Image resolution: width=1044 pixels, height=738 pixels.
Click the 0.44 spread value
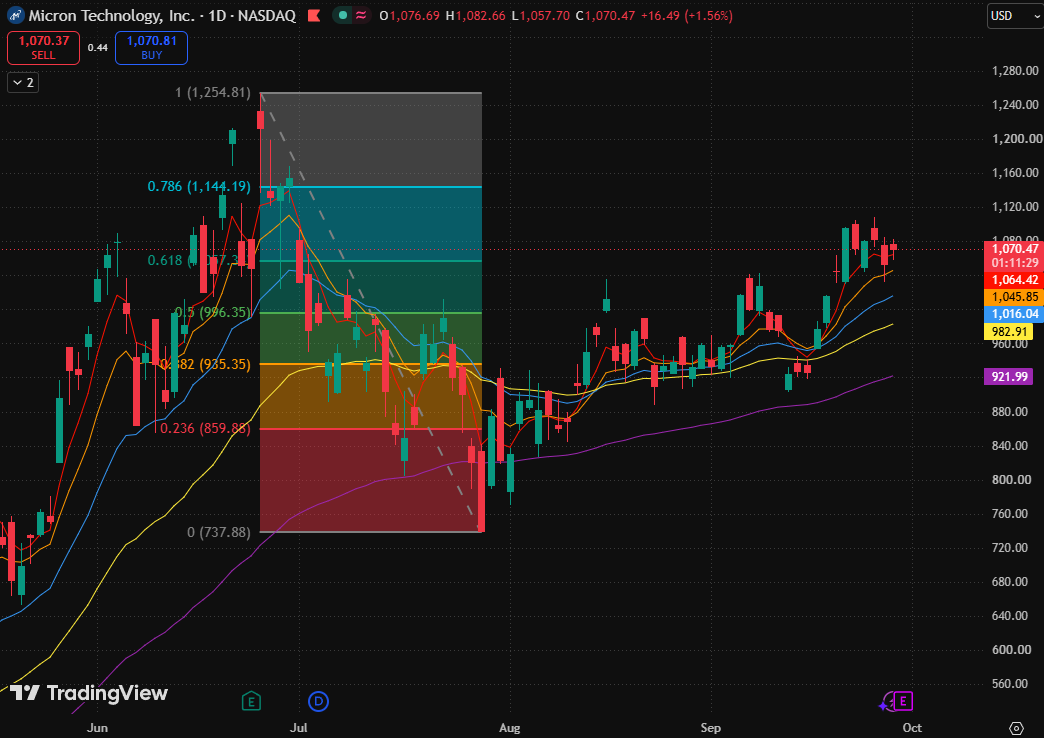(98, 48)
